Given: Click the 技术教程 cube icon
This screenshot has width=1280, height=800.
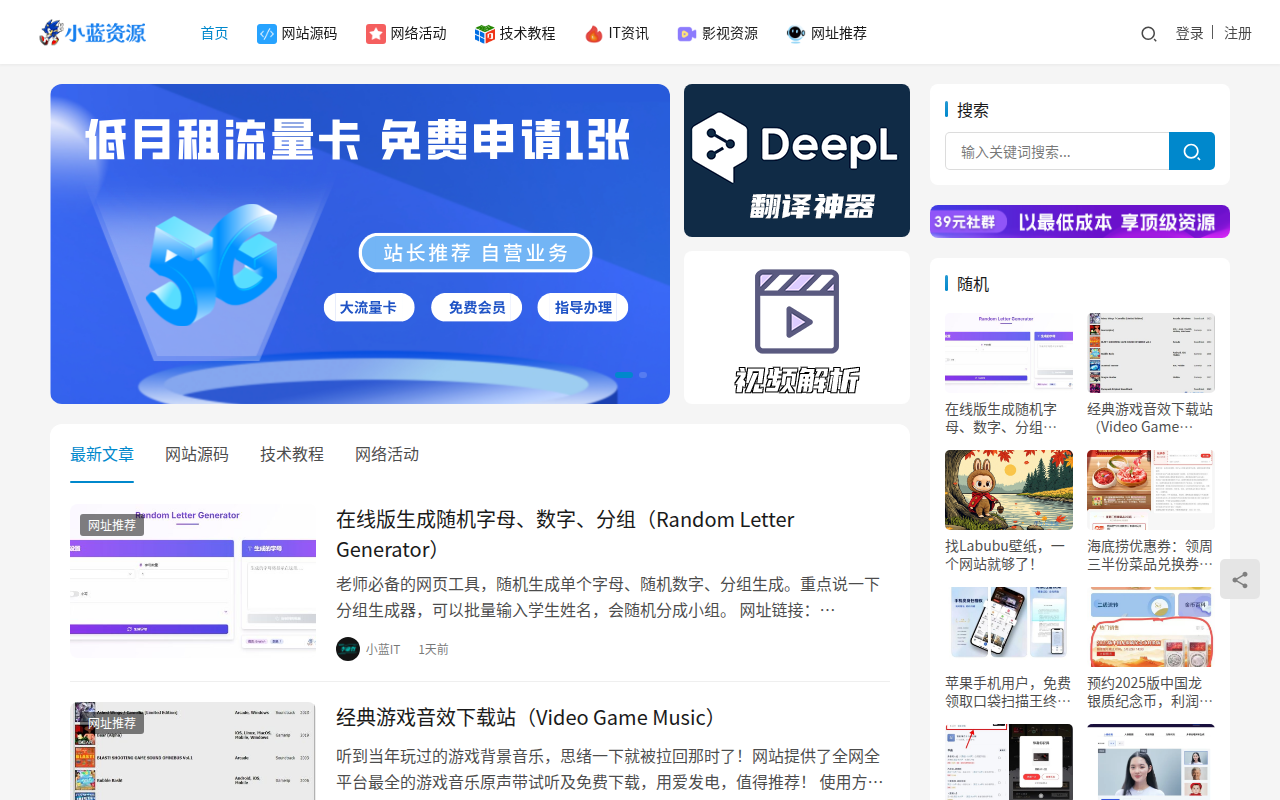Looking at the screenshot, I should (485, 34).
